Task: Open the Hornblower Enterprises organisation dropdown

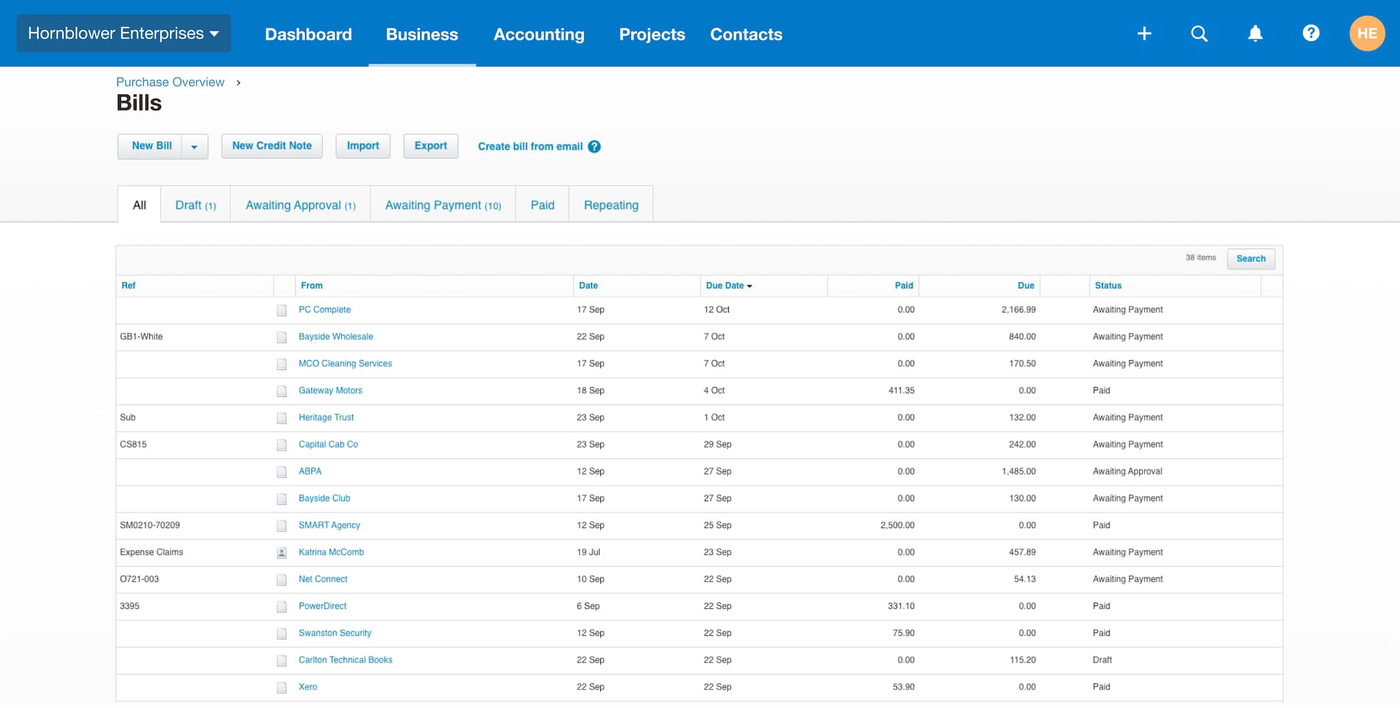Action: coord(123,33)
